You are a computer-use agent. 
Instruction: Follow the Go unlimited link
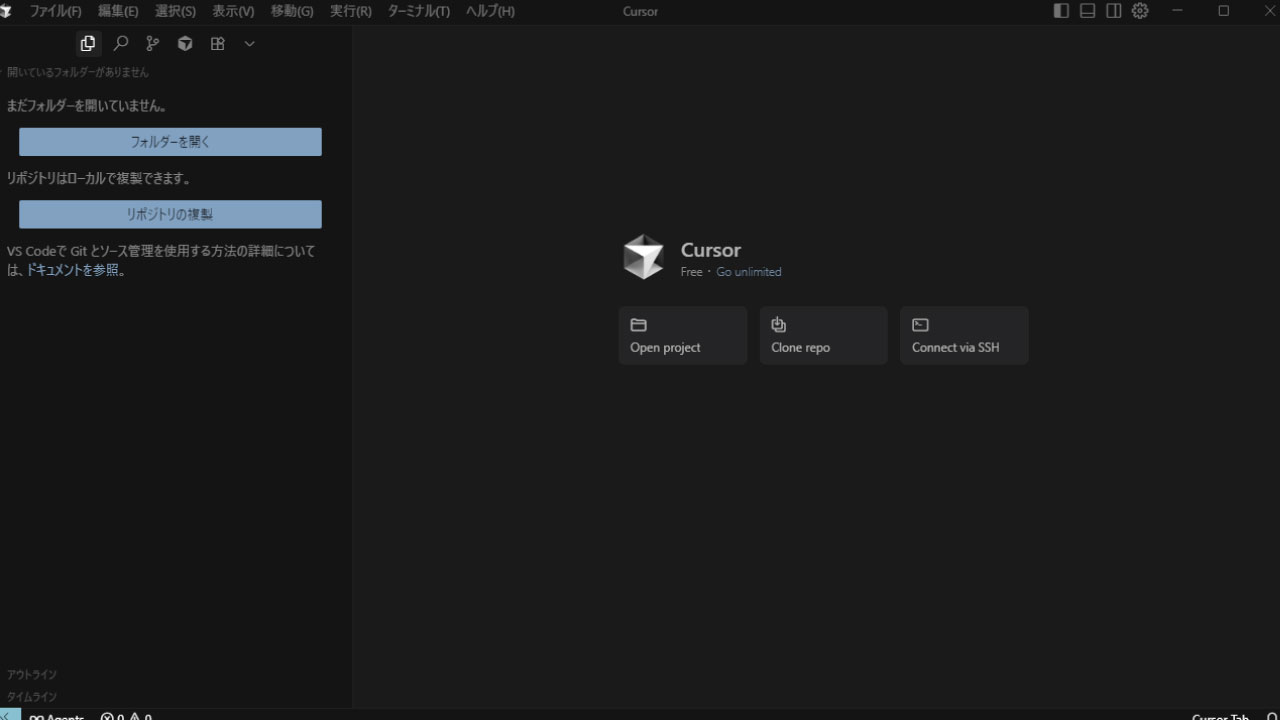pos(749,272)
